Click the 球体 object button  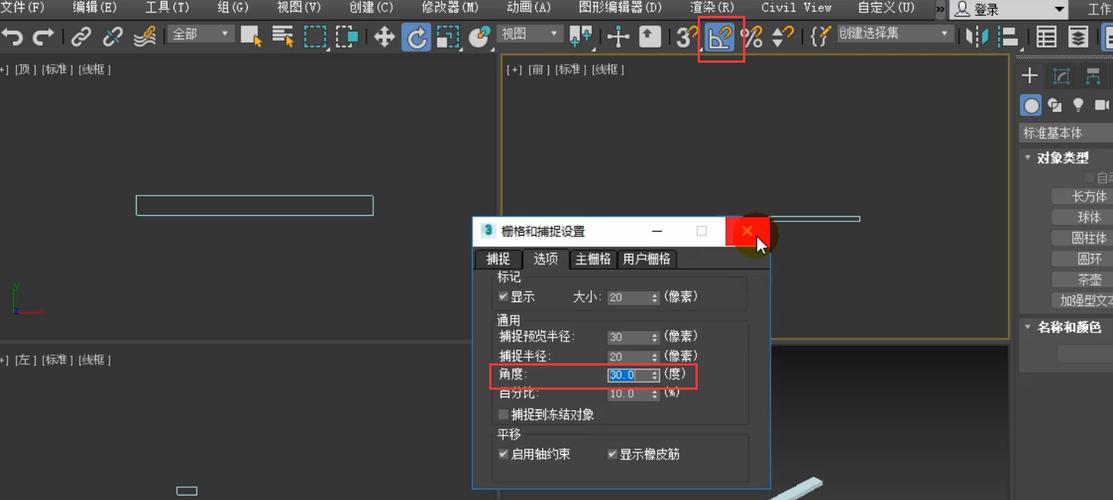(1082, 217)
